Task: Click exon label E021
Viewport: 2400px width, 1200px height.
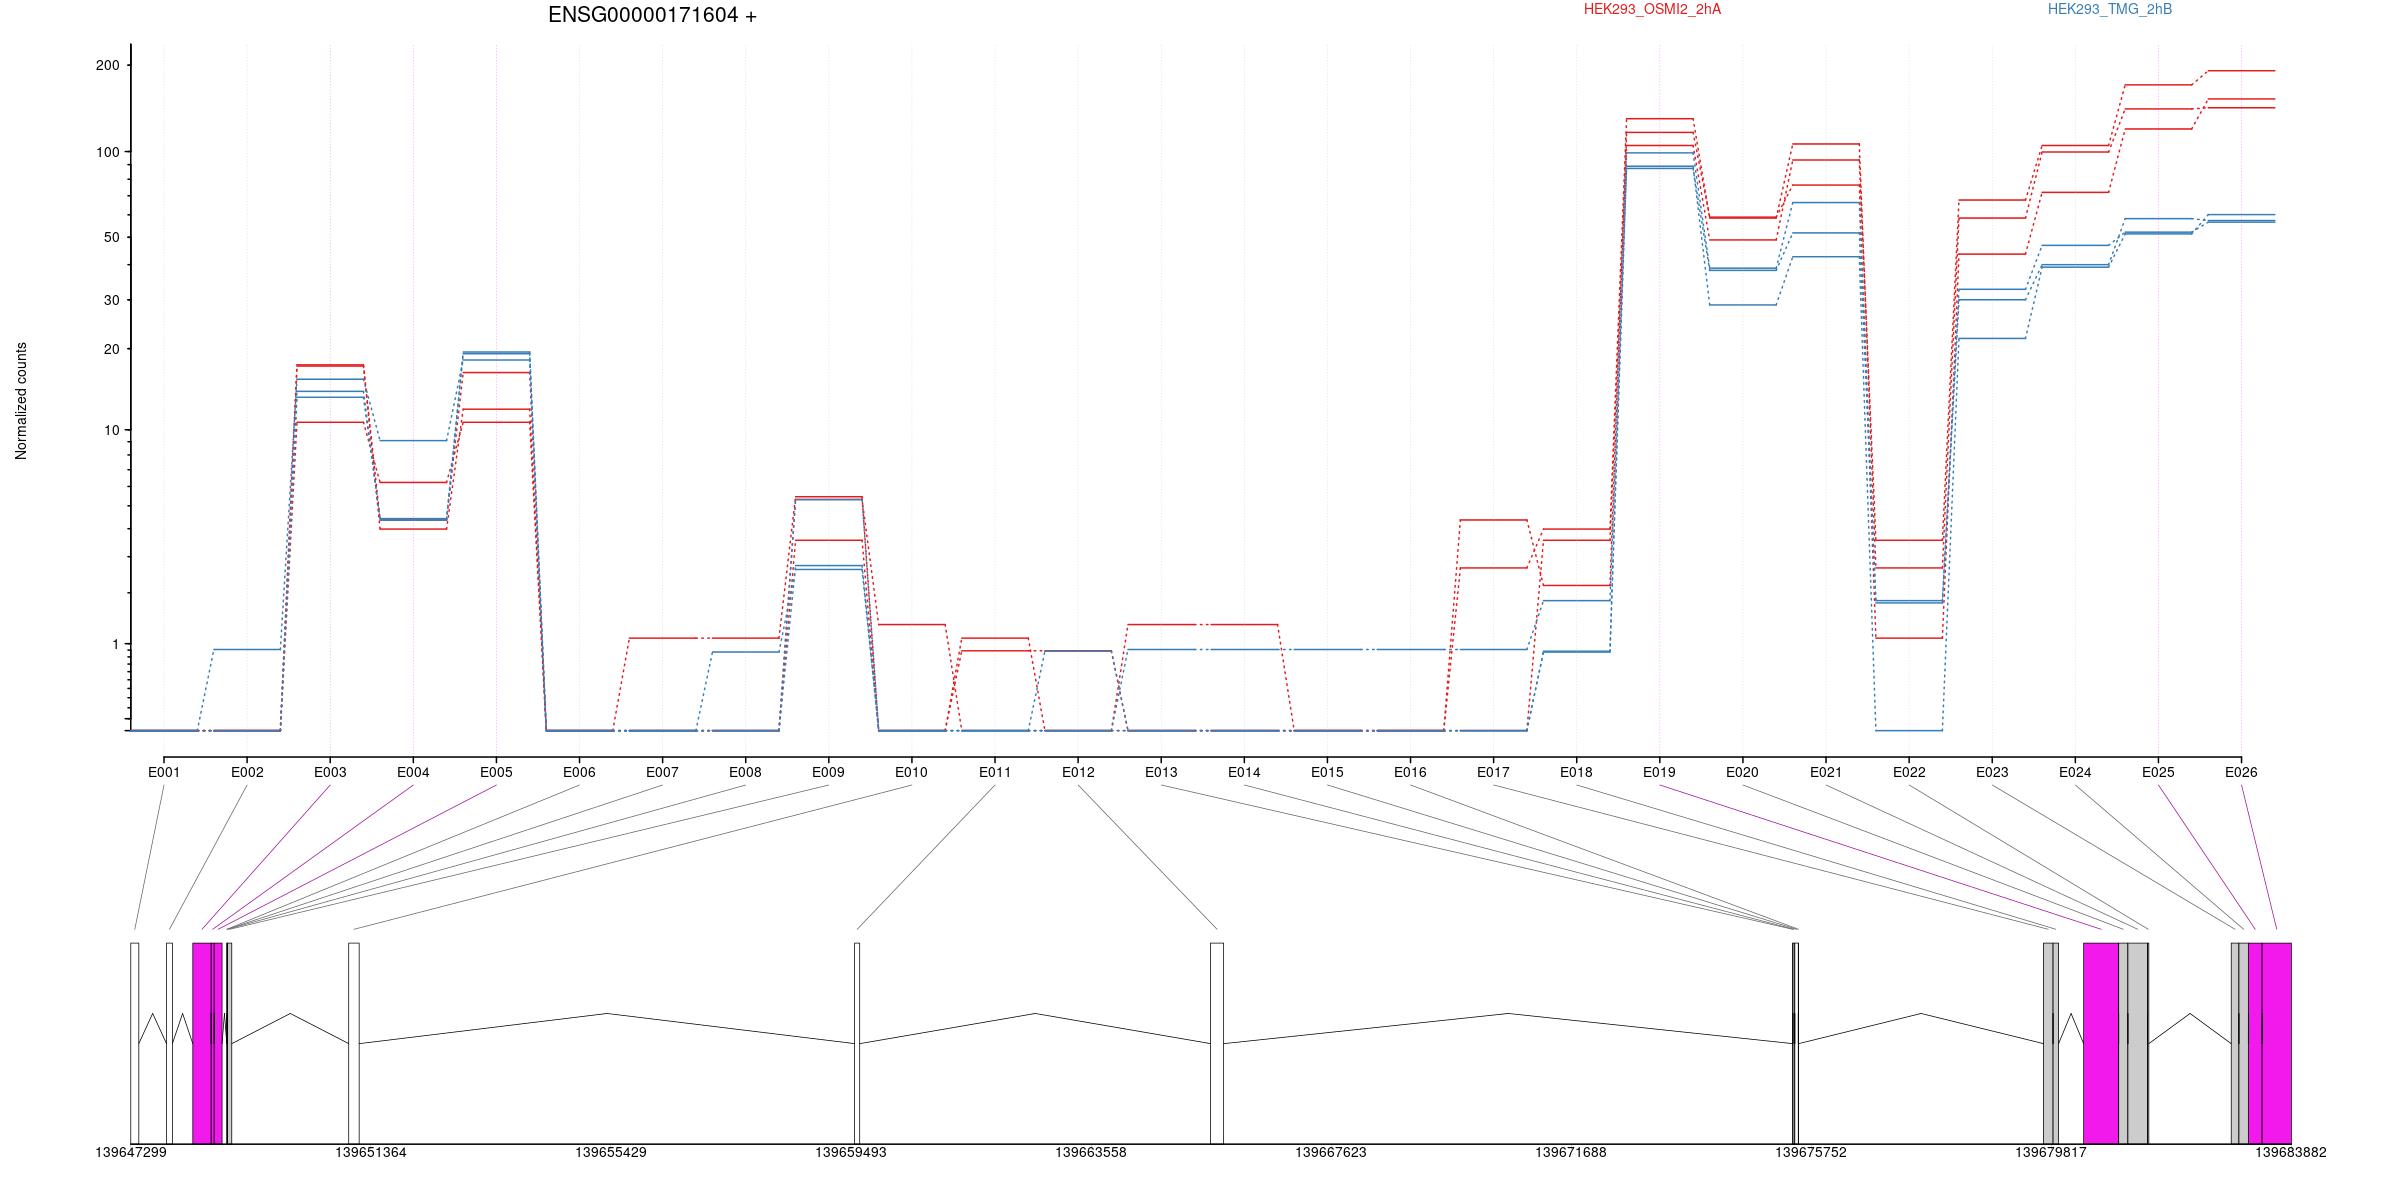Action: [1826, 772]
